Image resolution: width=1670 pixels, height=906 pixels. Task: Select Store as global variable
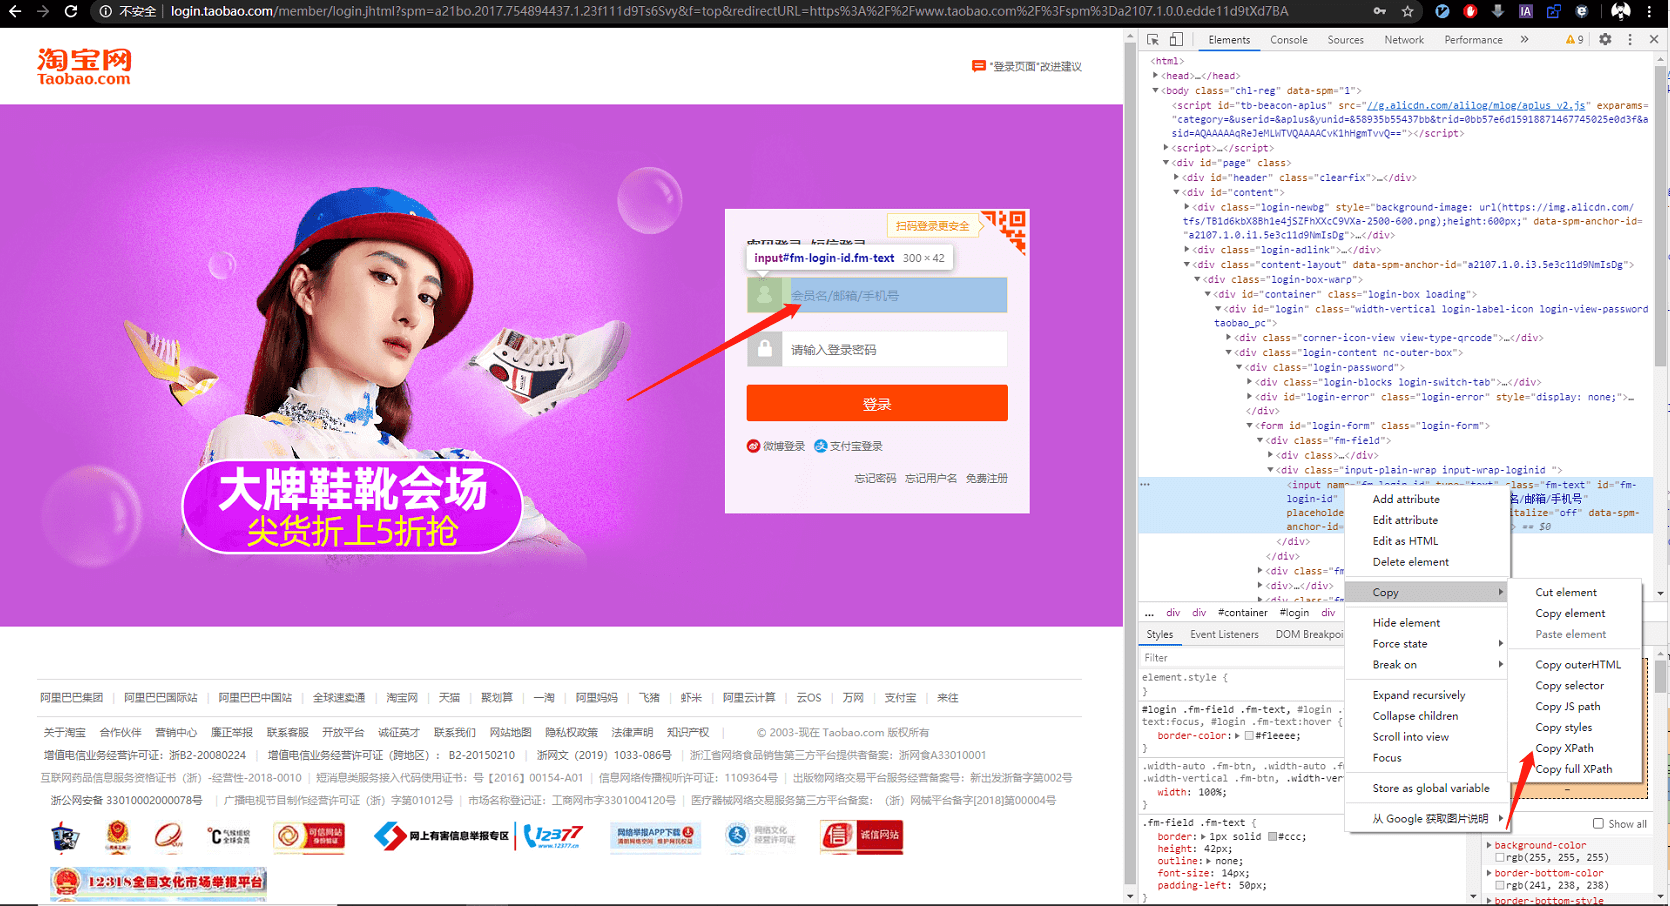tap(1426, 788)
